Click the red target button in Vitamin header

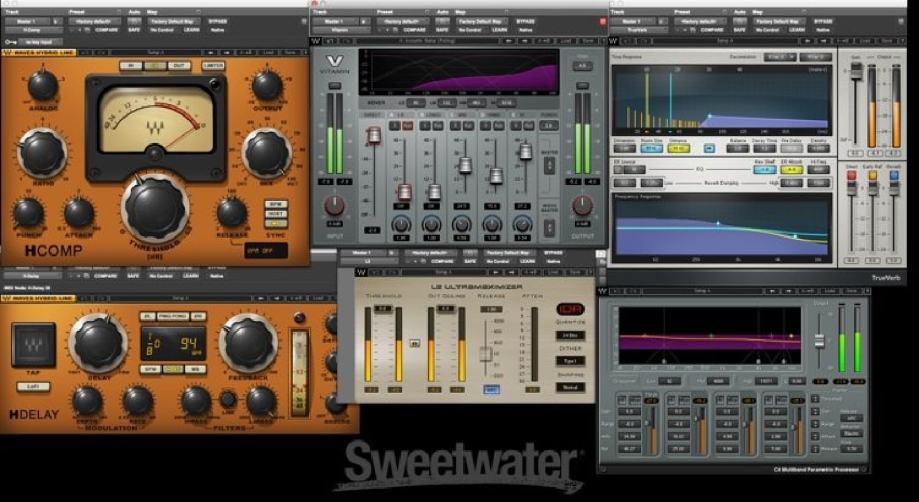click(603, 21)
